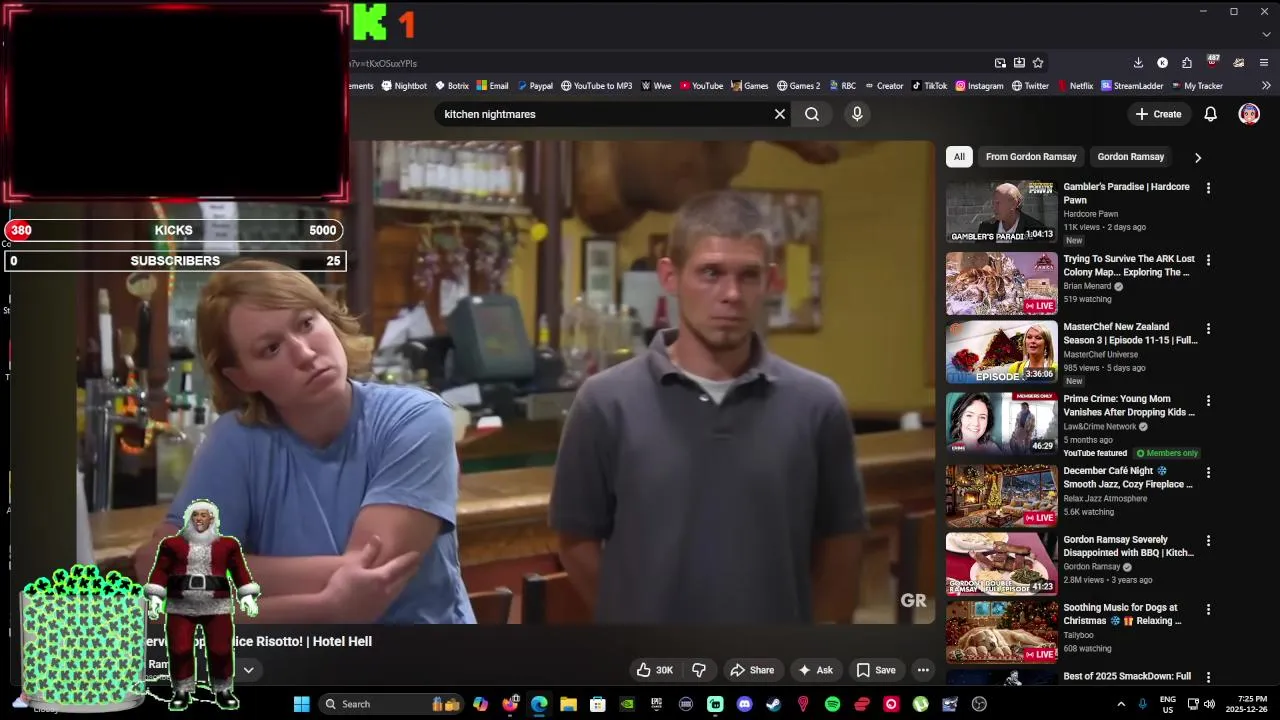Image resolution: width=1280 pixels, height=720 pixels.
Task: Bookmark this page with the star icon
Action: pos(1038,63)
